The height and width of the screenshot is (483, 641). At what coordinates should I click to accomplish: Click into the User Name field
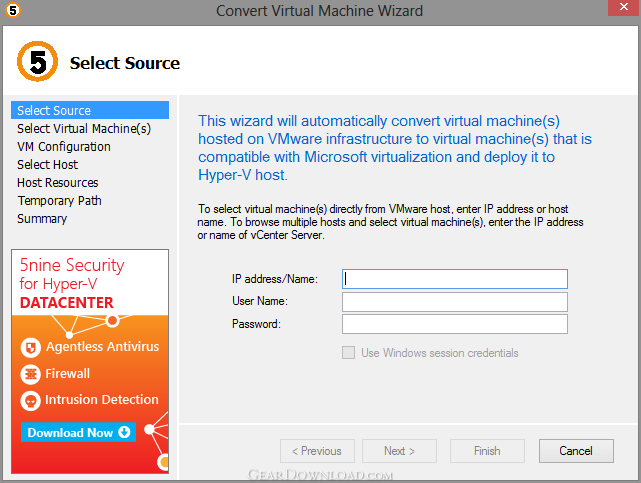(x=455, y=302)
